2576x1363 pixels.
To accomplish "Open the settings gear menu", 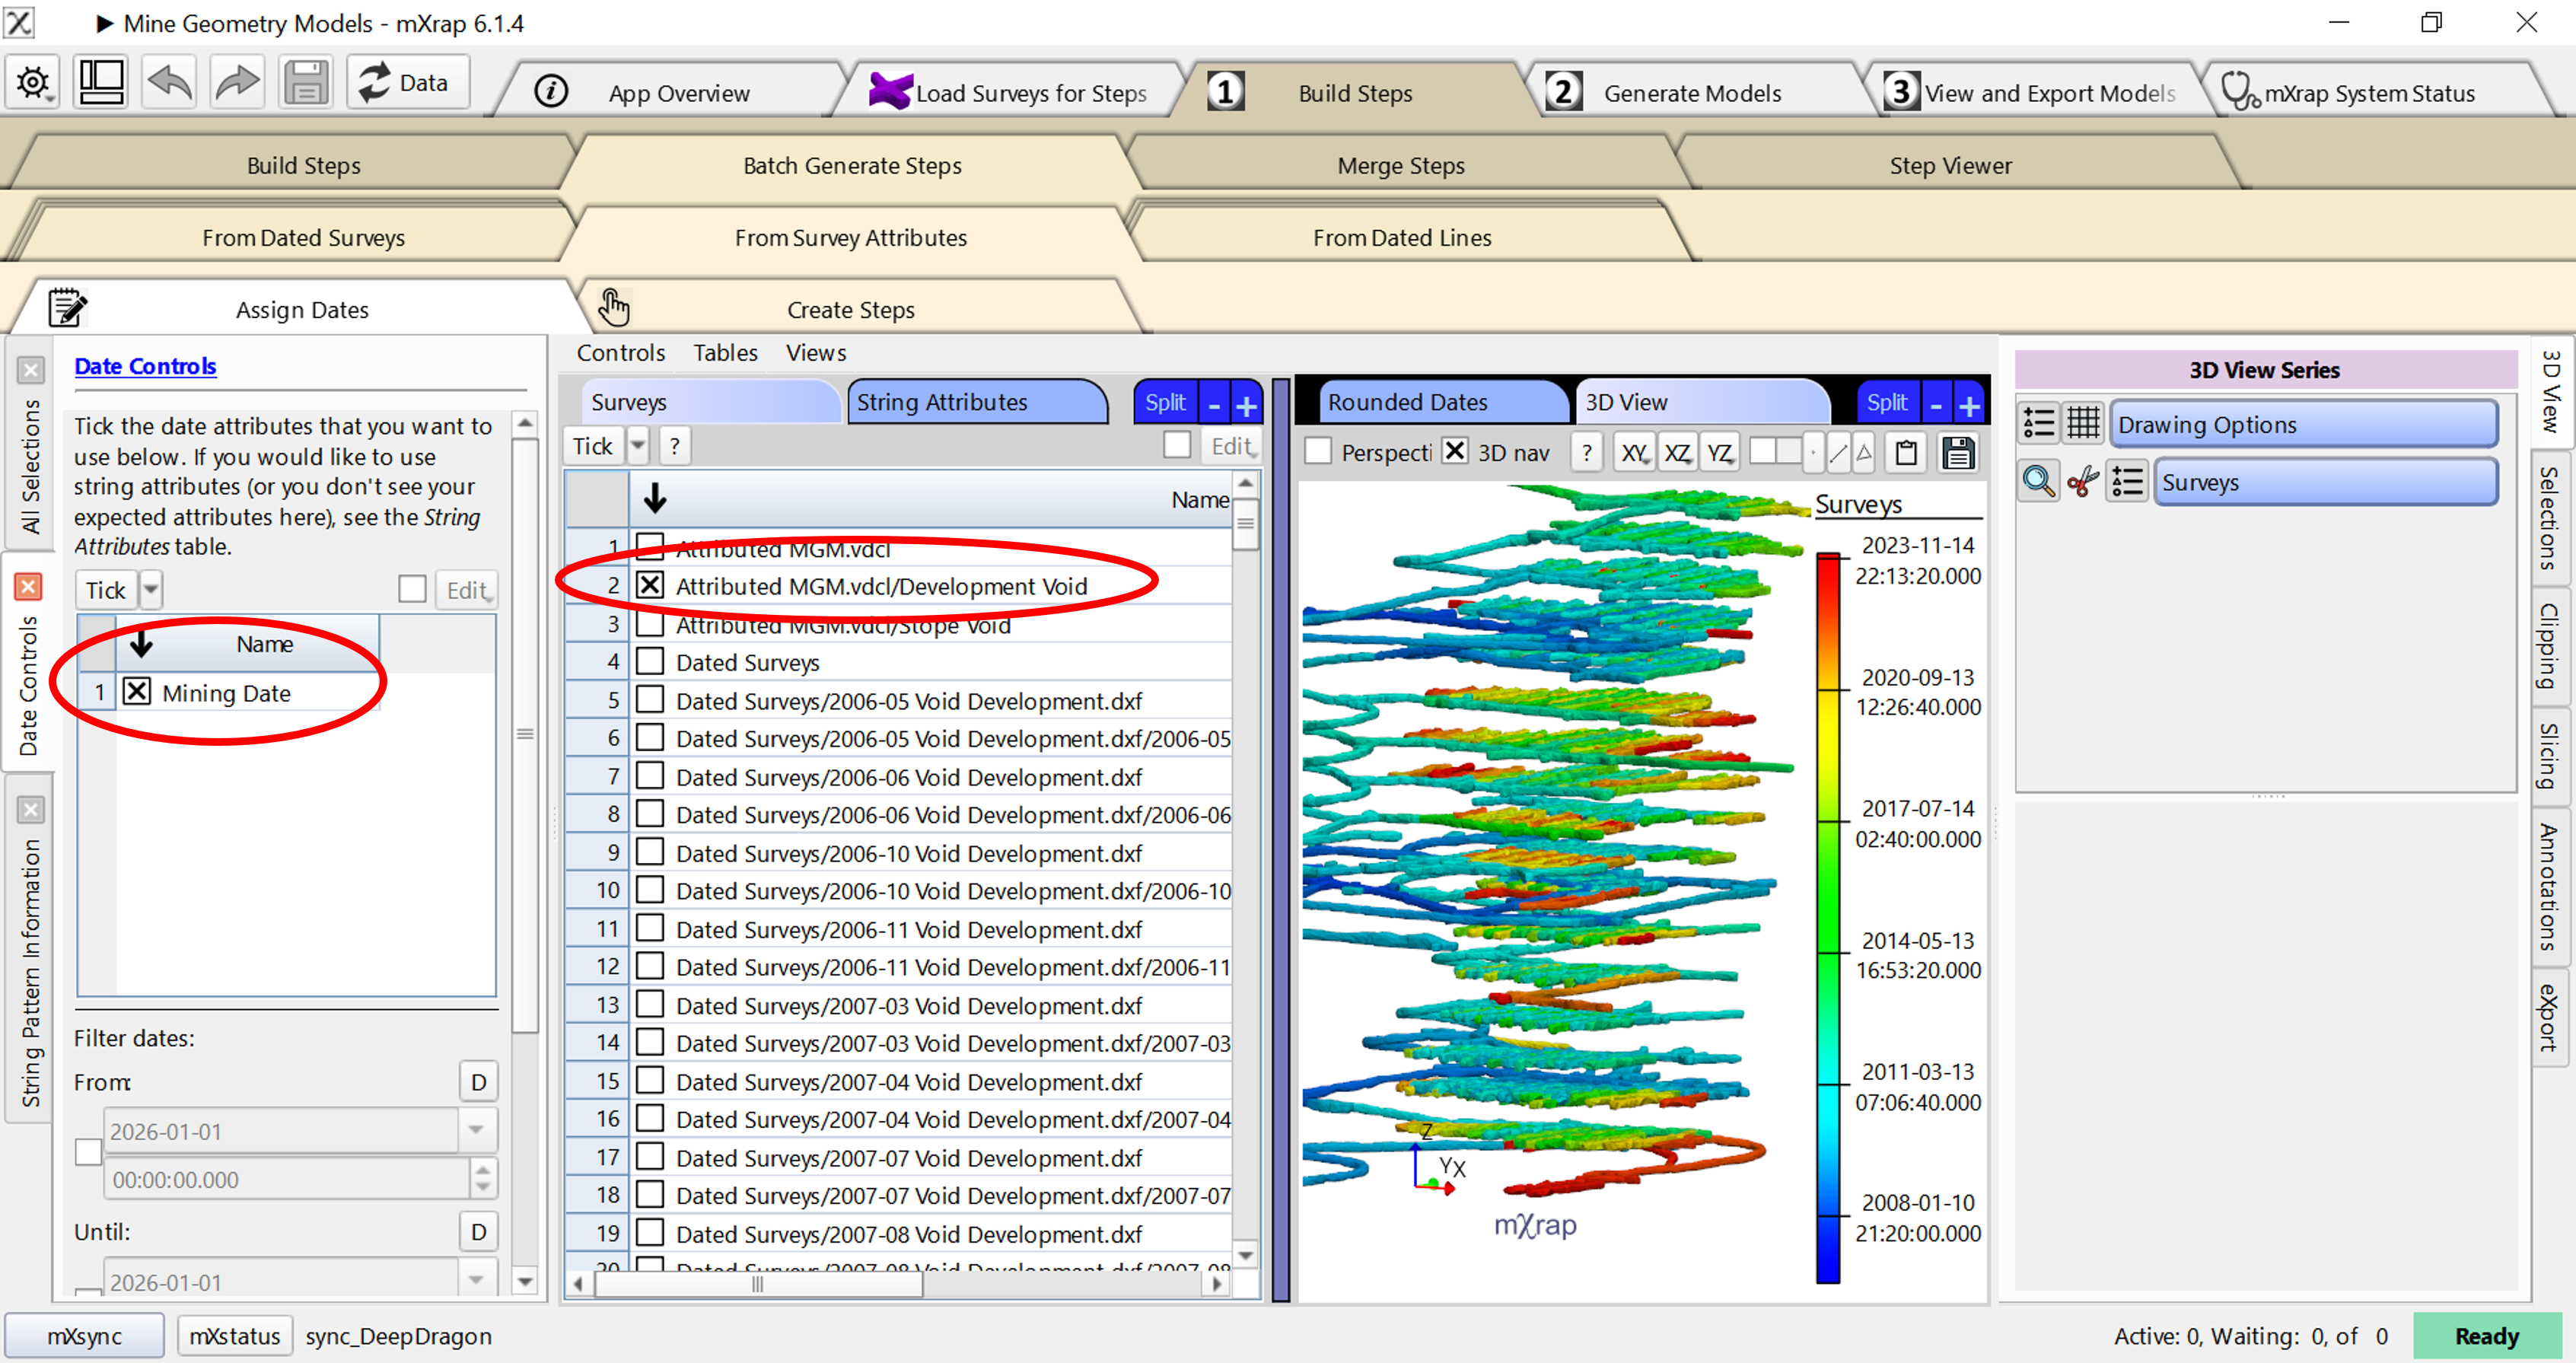I will [33, 83].
